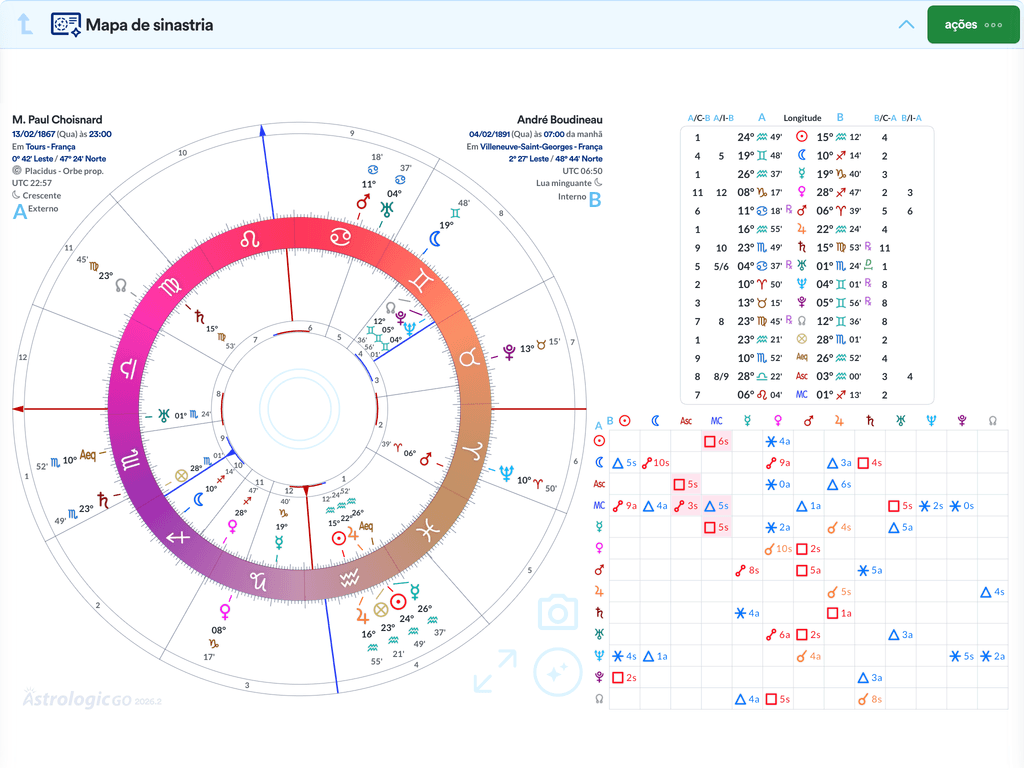
Task: Click the Sun column header in aspect grid
Action: 624,421
